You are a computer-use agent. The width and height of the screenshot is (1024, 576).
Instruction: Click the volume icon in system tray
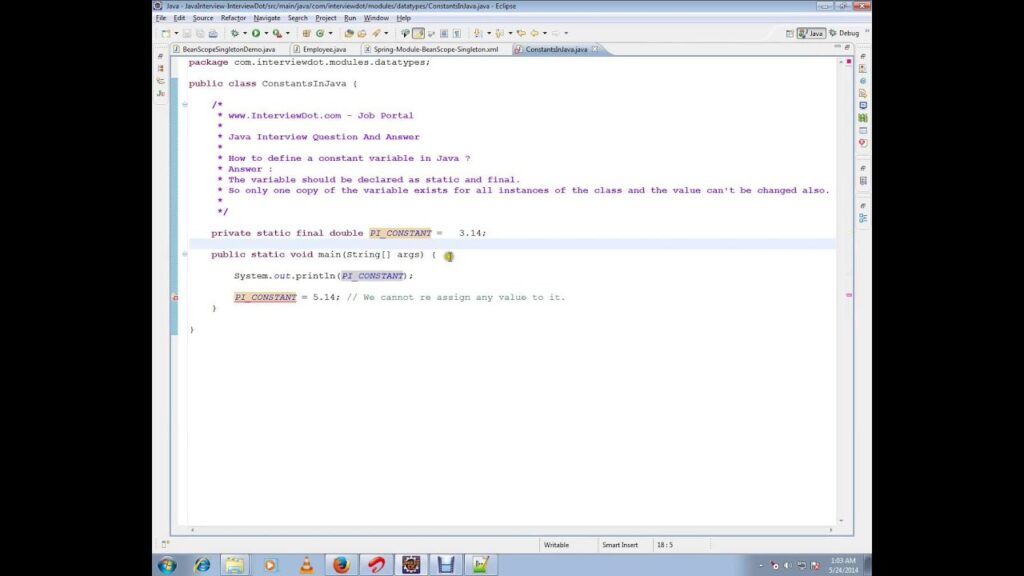(x=788, y=566)
